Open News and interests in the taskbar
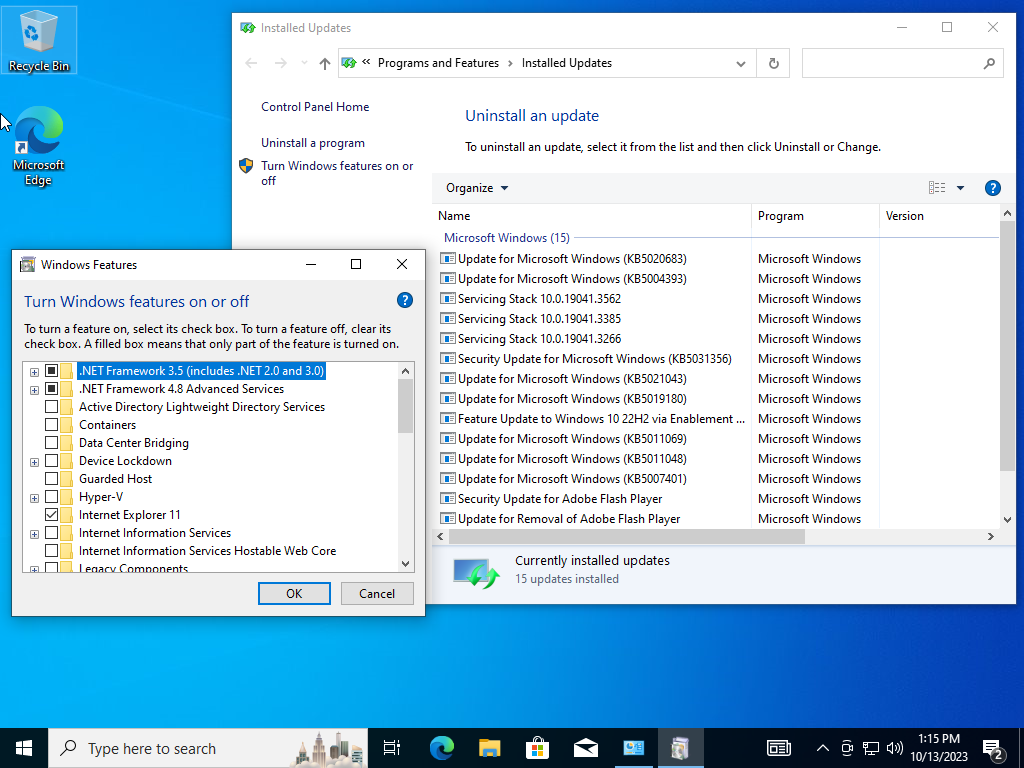Screen dimensions: 1024x768 pyautogui.click(x=778, y=748)
